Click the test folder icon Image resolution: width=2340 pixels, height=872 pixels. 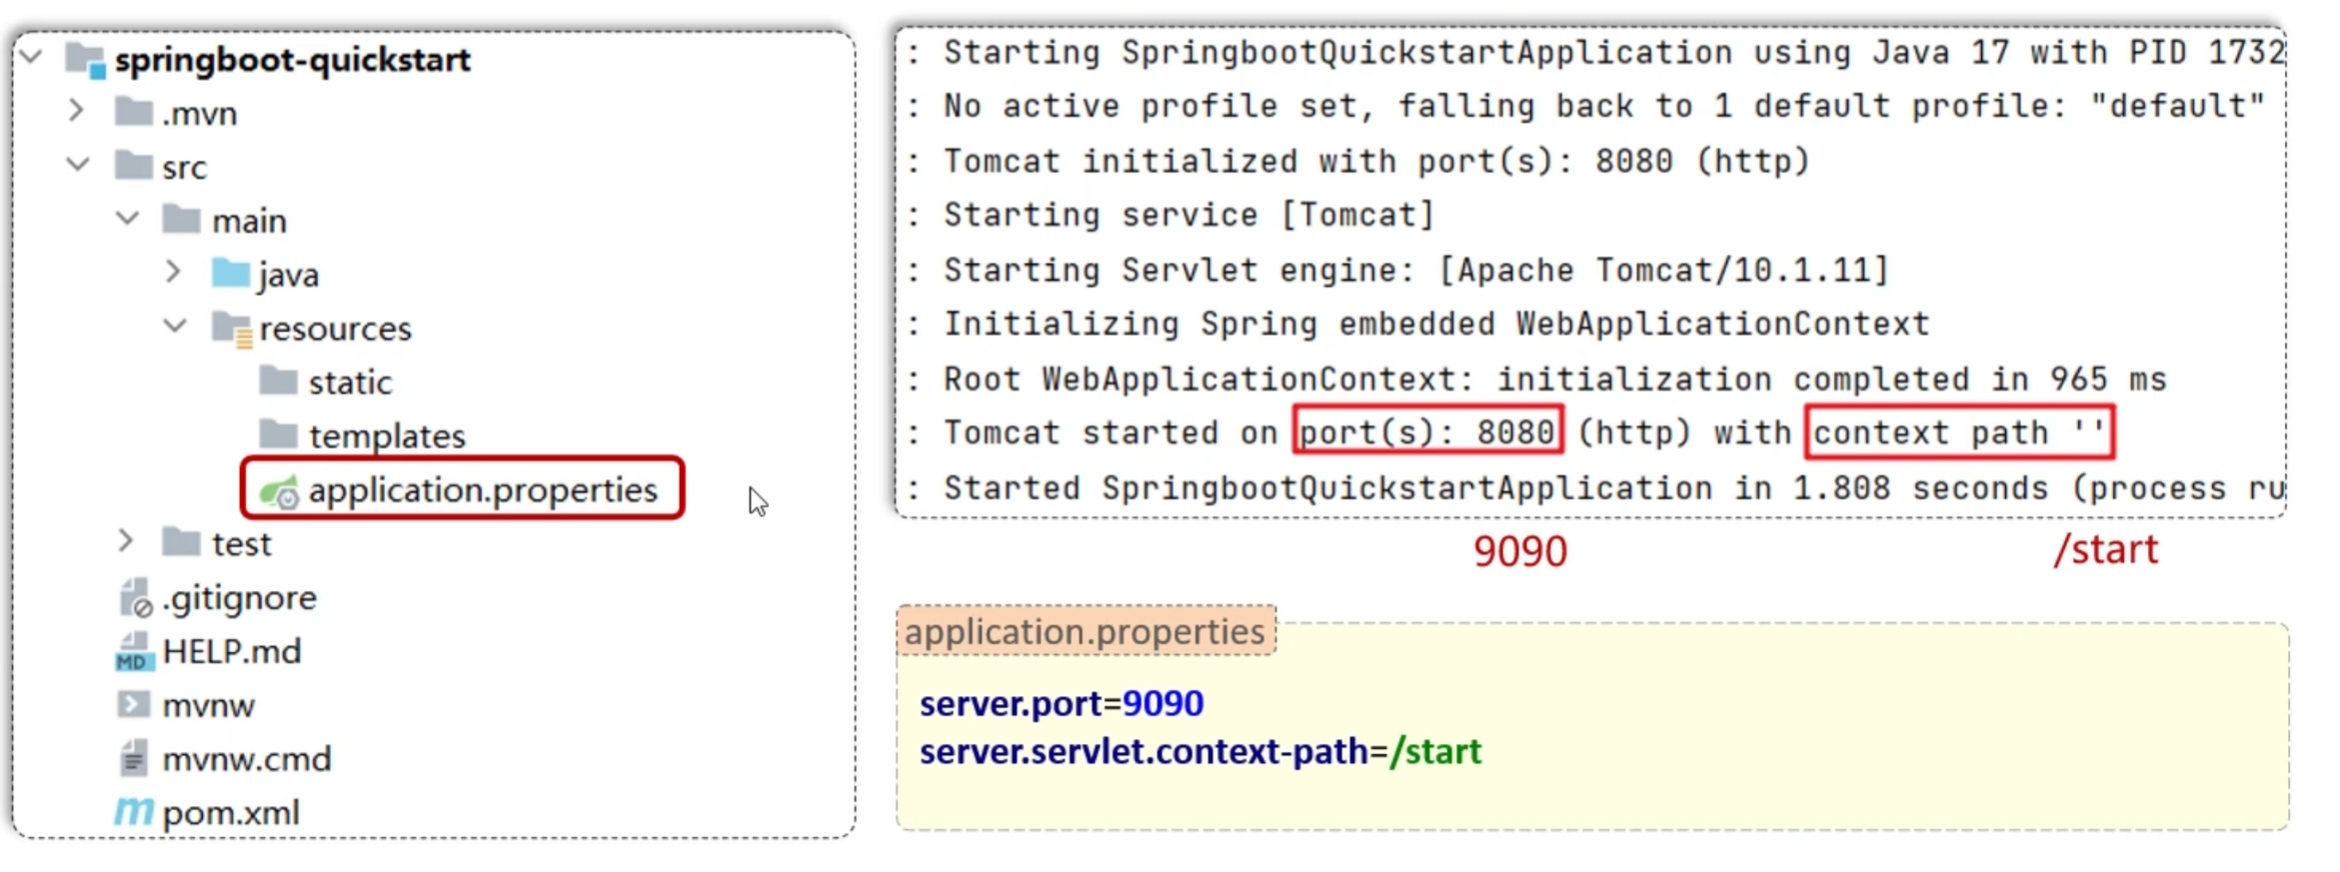coord(181,542)
